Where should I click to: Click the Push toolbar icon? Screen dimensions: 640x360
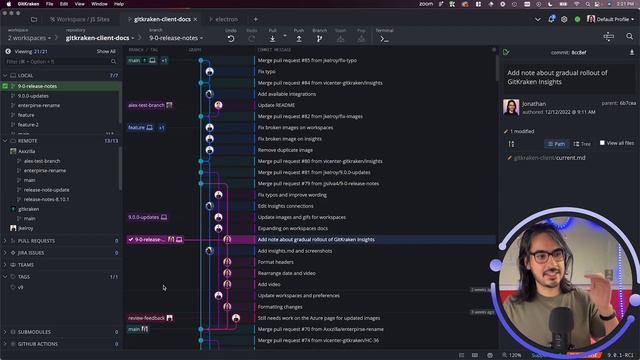pos(299,39)
